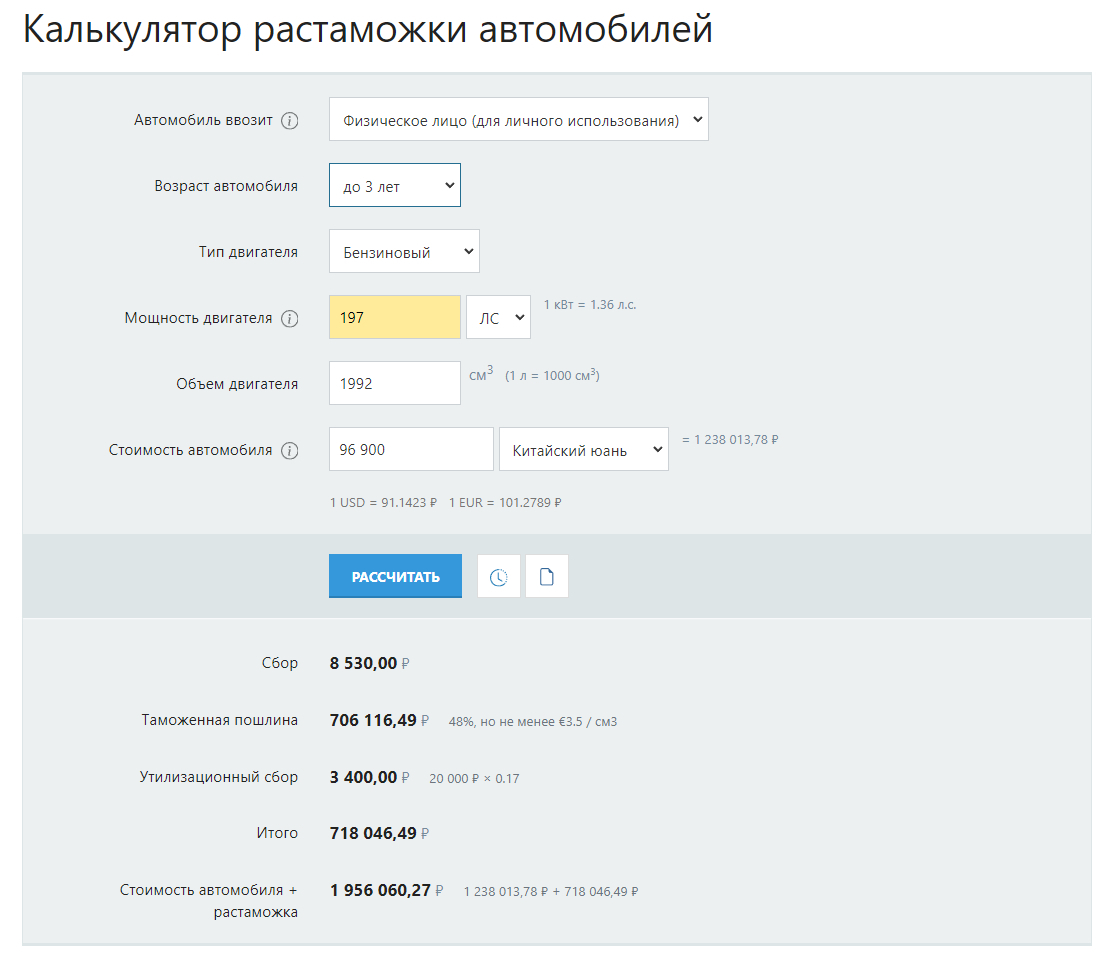1100x960 pixels.
Task: Click the "Тип двигателя" label
Action: pyautogui.click(x=248, y=252)
